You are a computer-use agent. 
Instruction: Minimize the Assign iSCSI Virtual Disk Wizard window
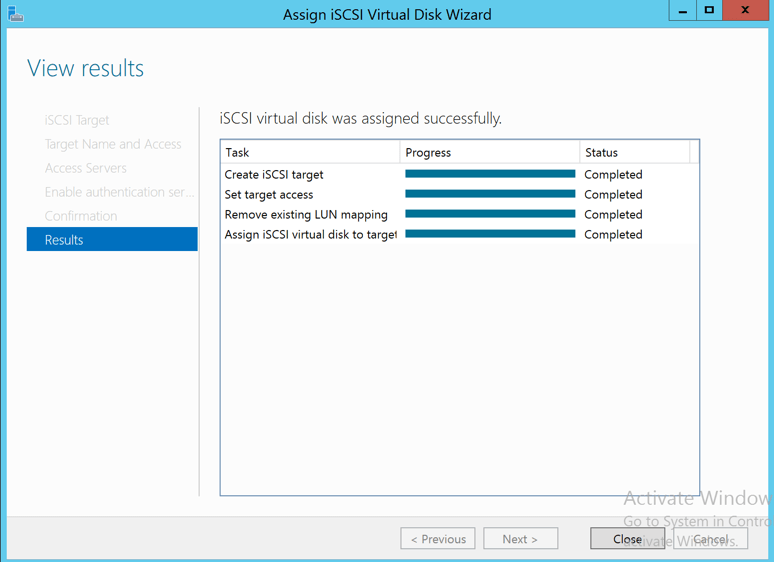pyautogui.click(x=683, y=11)
